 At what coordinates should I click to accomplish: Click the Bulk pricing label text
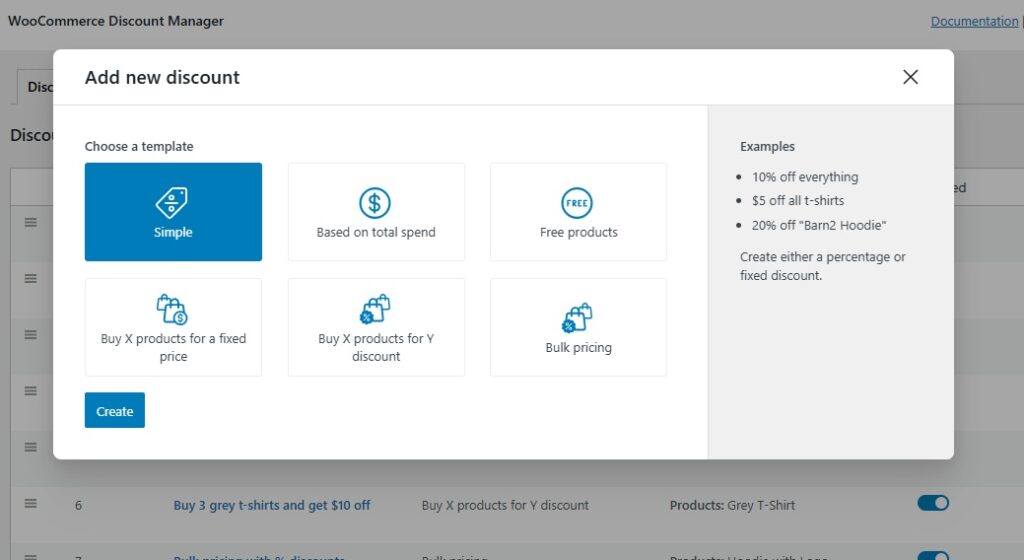pos(578,348)
